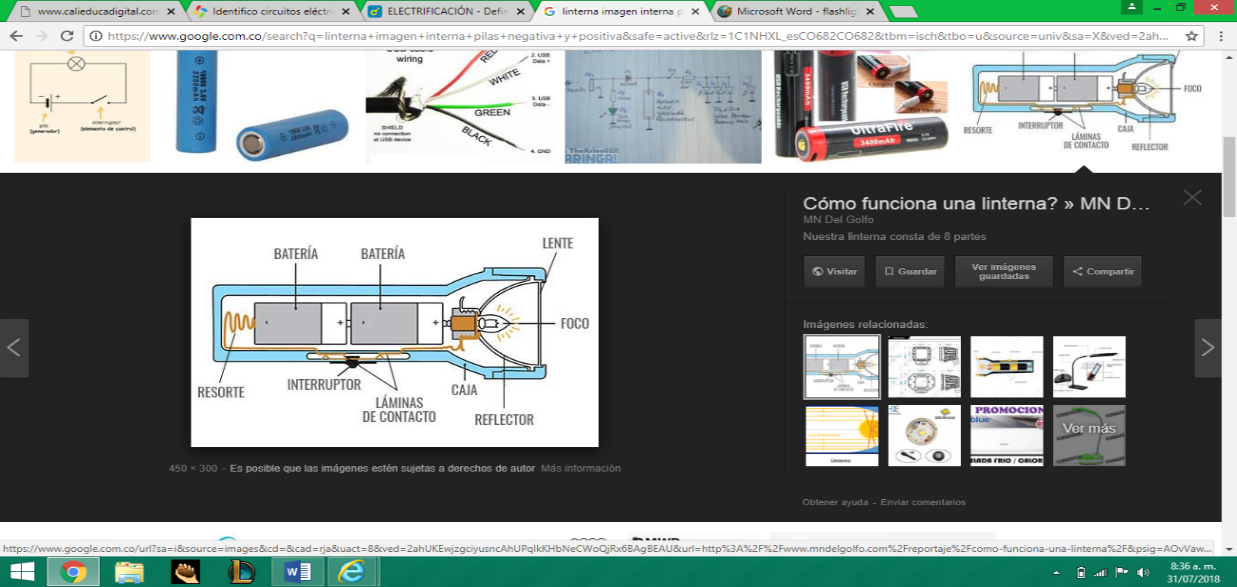View the site information icon in address bar
Screen dimensions: 1237x587
pos(96,36)
